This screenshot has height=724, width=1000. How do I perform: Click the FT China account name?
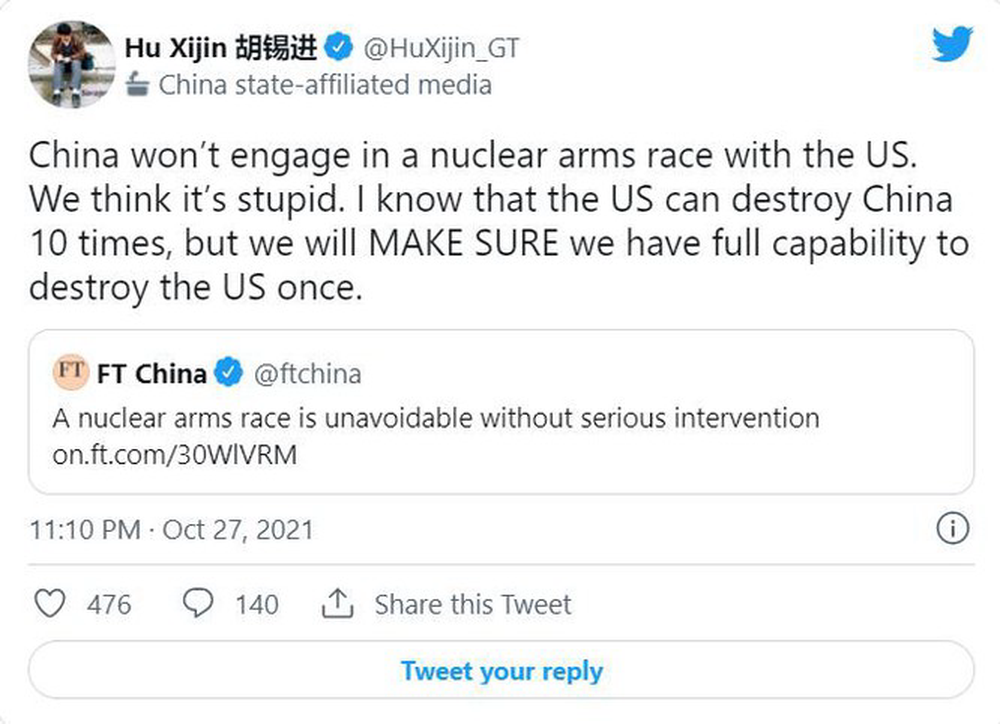pyautogui.click(x=152, y=374)
